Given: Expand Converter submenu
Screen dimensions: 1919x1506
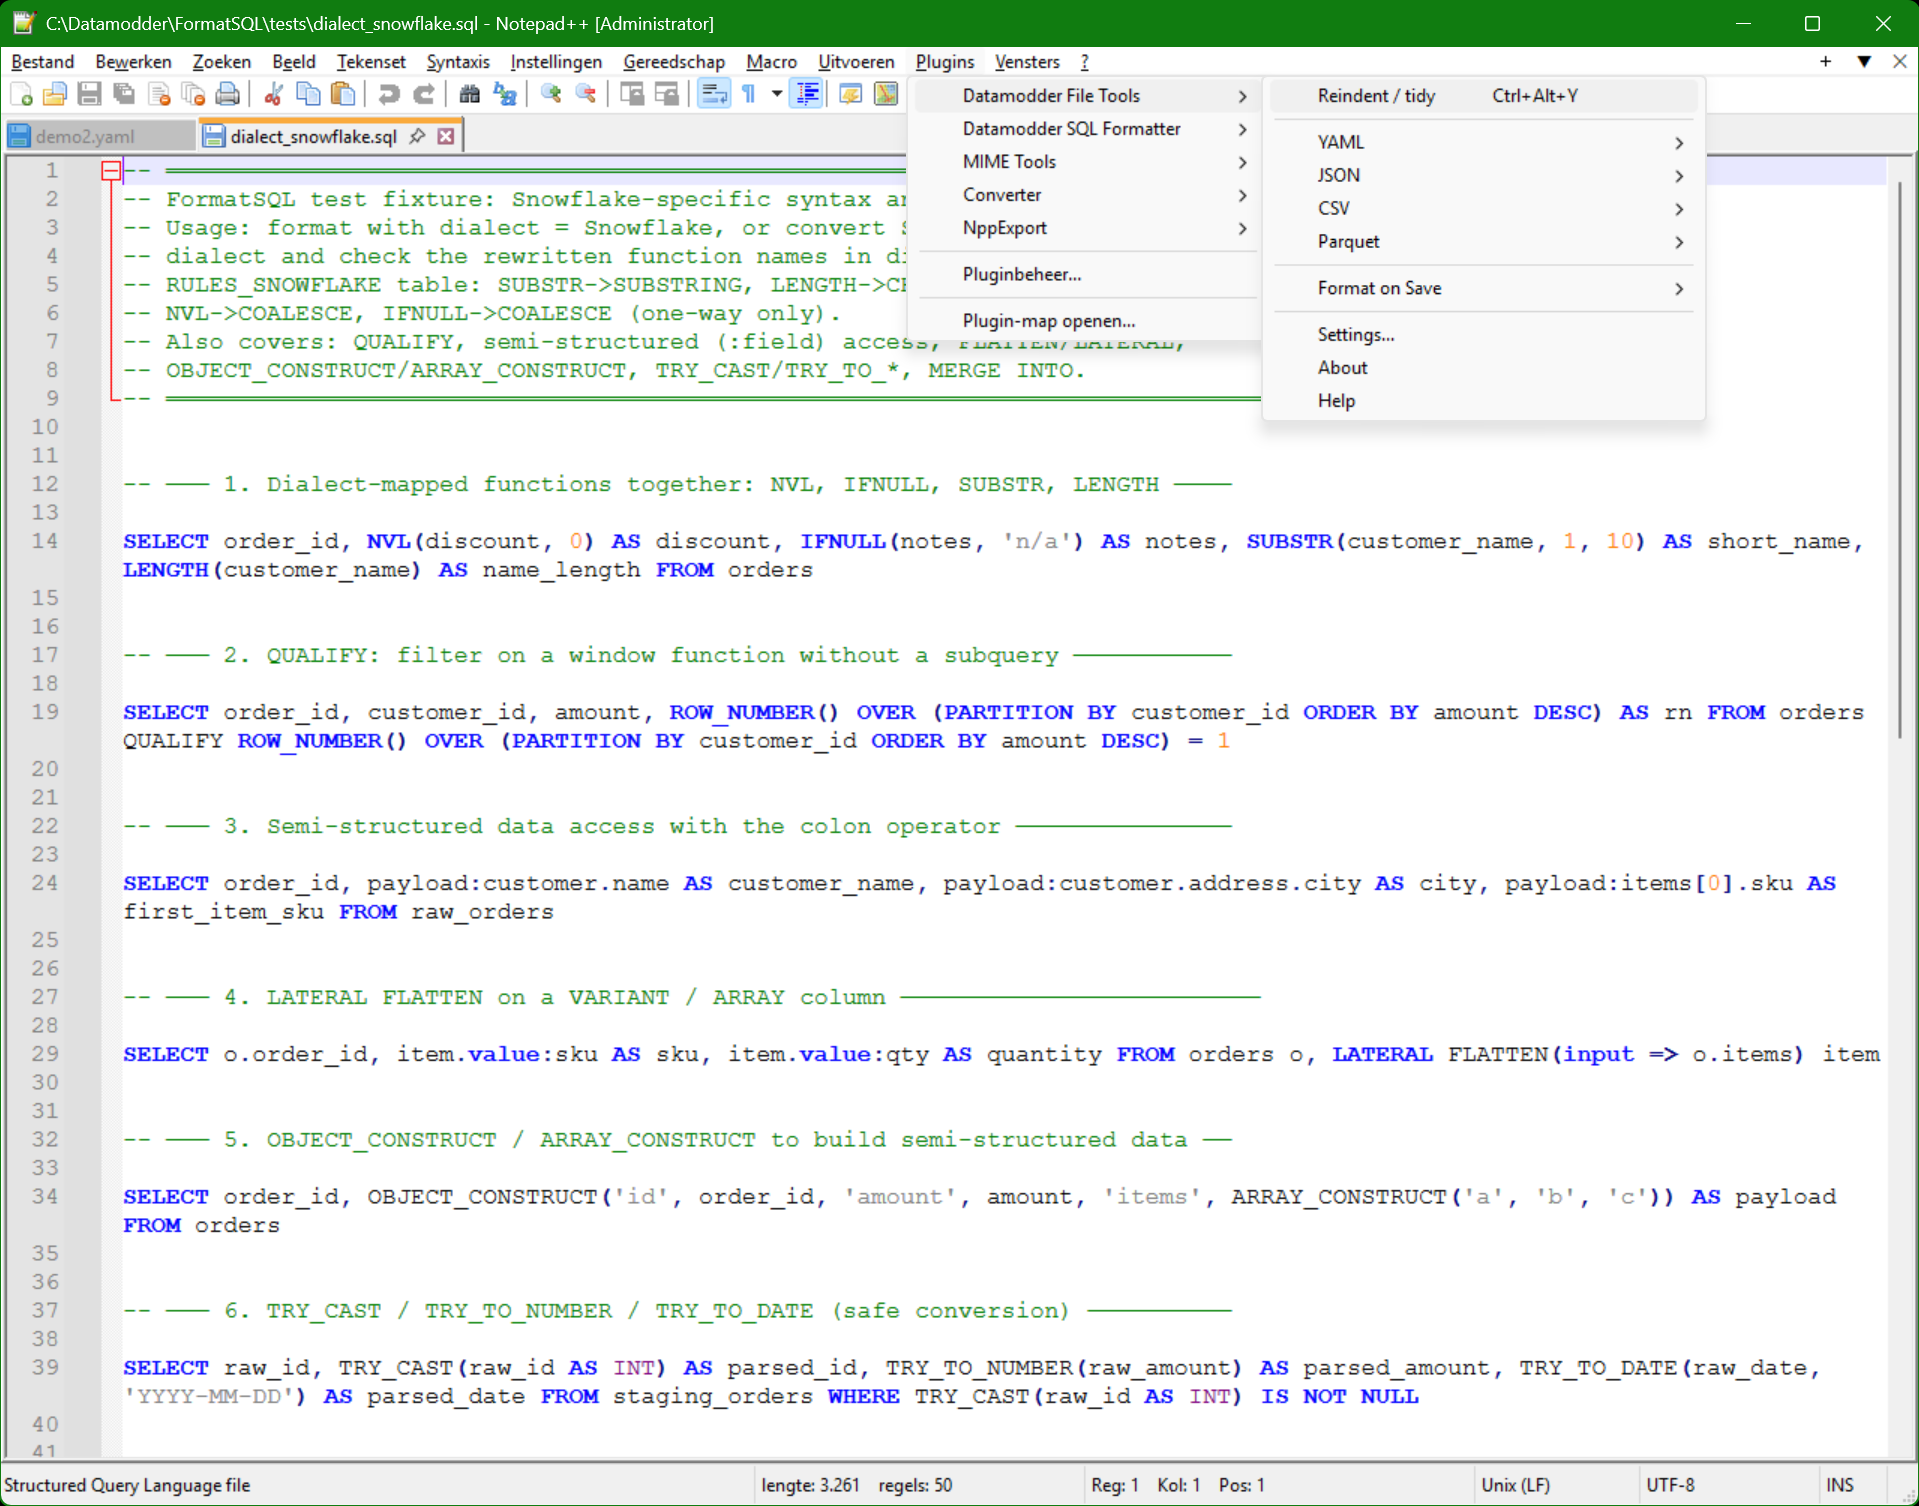Looking at the screenshot, I should coord(1086,195).
